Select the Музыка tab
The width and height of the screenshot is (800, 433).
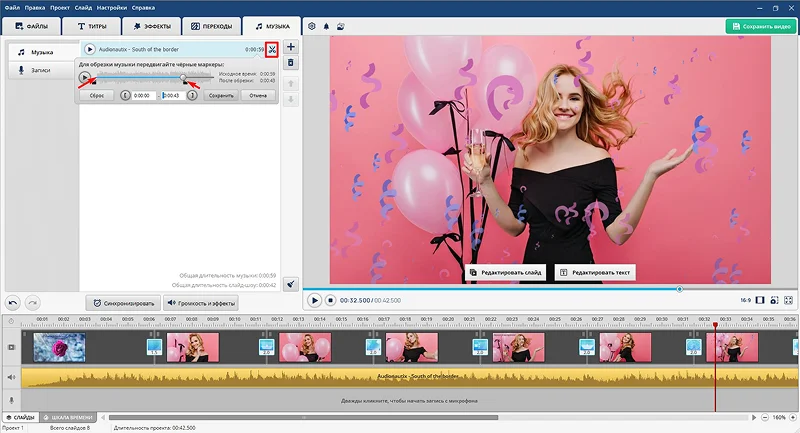[272, 26]
